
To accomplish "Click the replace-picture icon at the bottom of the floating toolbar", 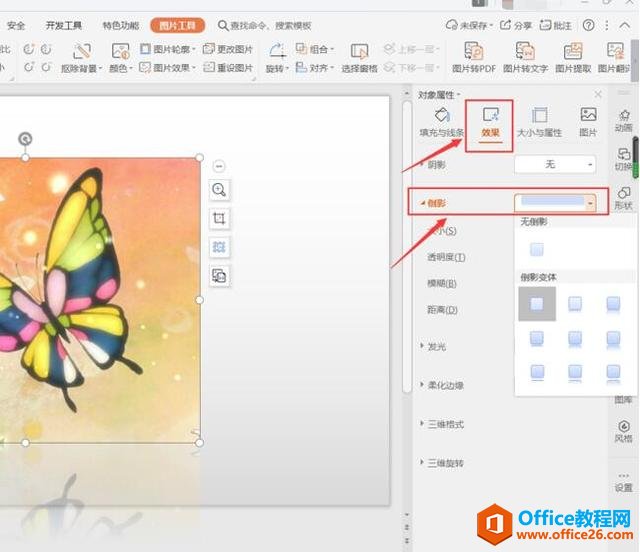I will coord(220,276).
